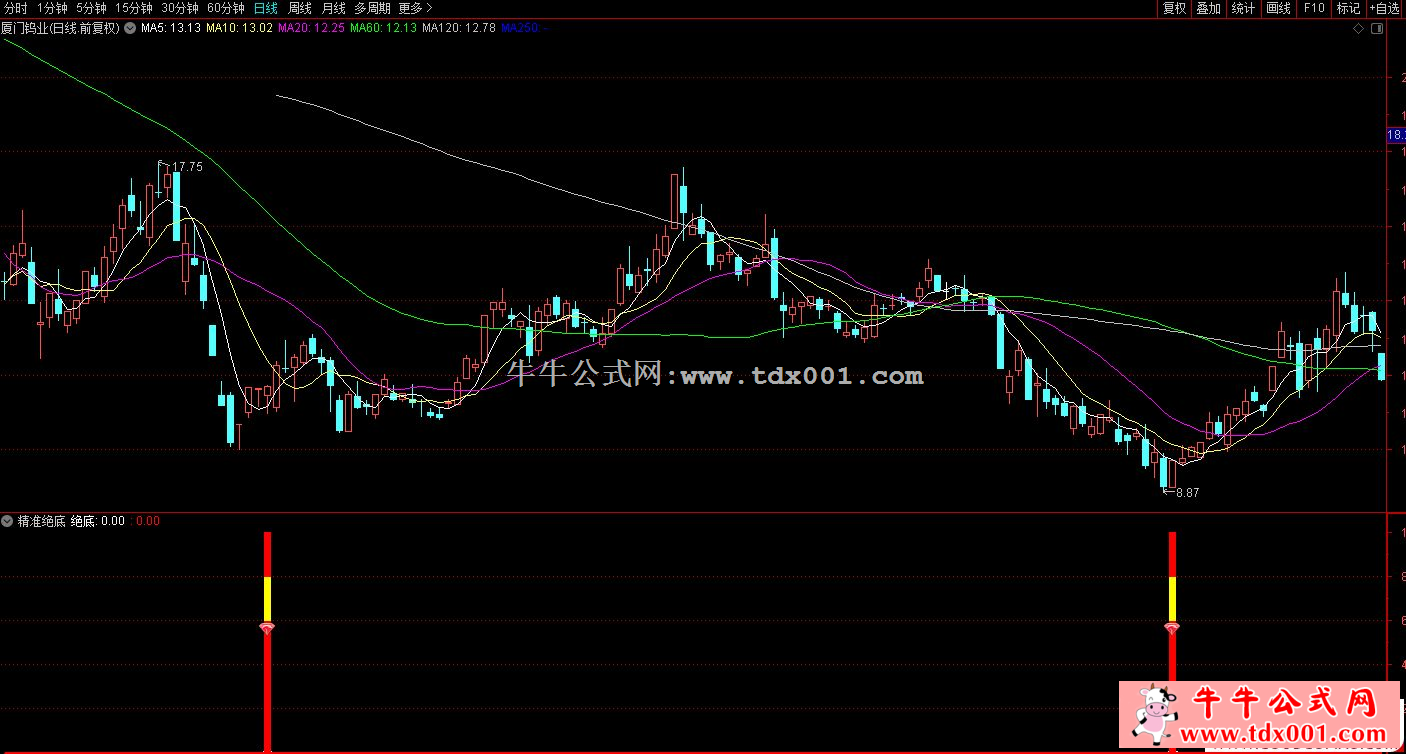The image size is (1406, 754).
Task: Select the 1分钟 period tab
Action: (x=51, y=7)
